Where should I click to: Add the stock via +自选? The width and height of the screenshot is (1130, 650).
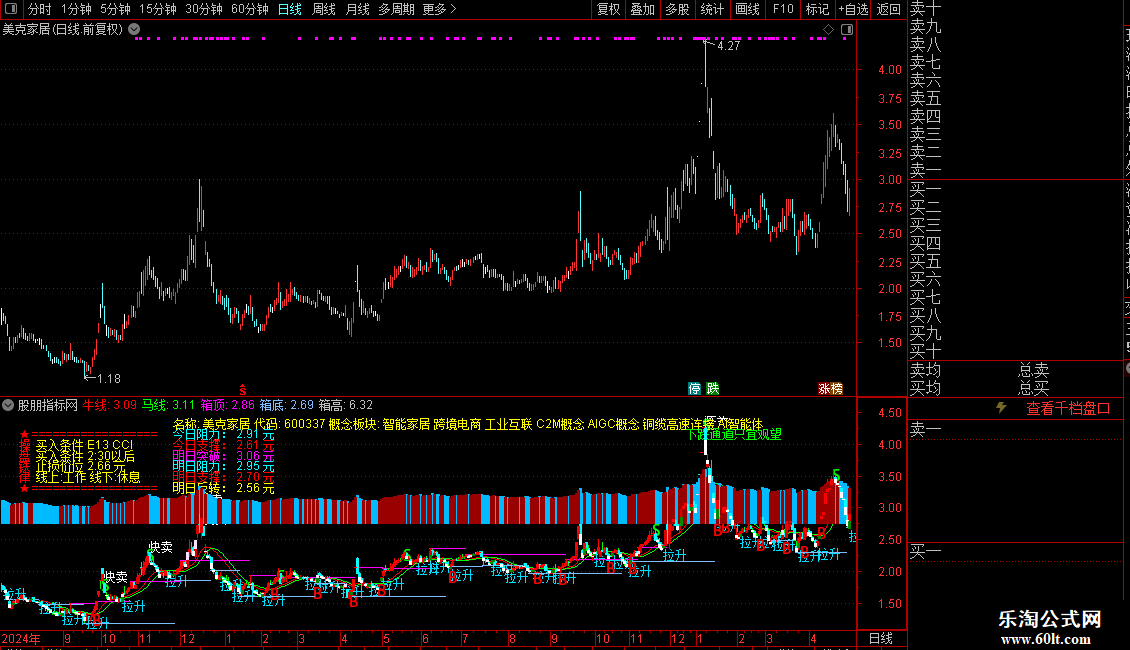[x=854, y=9]
